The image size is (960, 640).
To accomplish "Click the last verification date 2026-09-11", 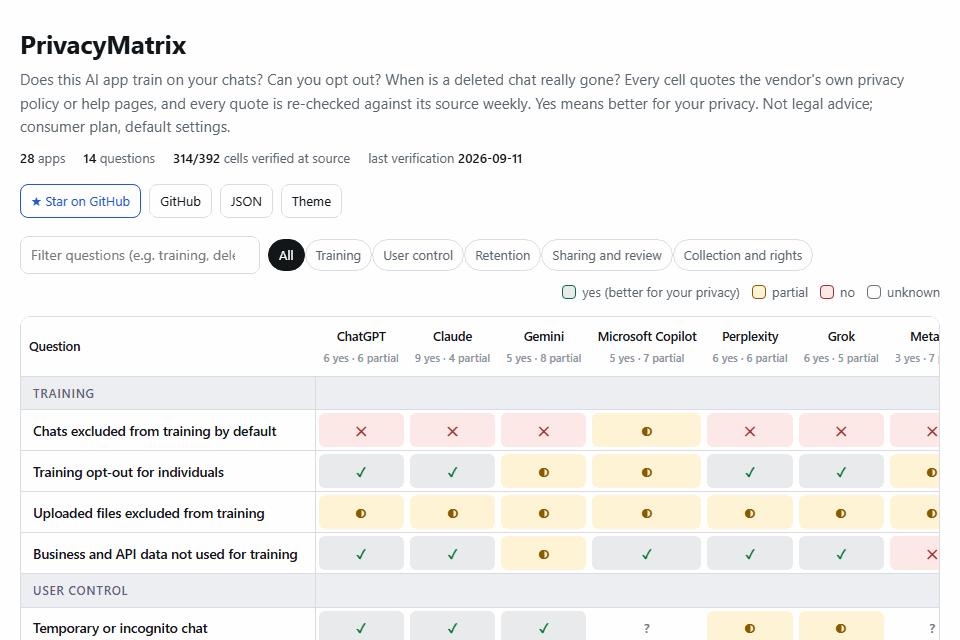I will (x=490, y=159).
